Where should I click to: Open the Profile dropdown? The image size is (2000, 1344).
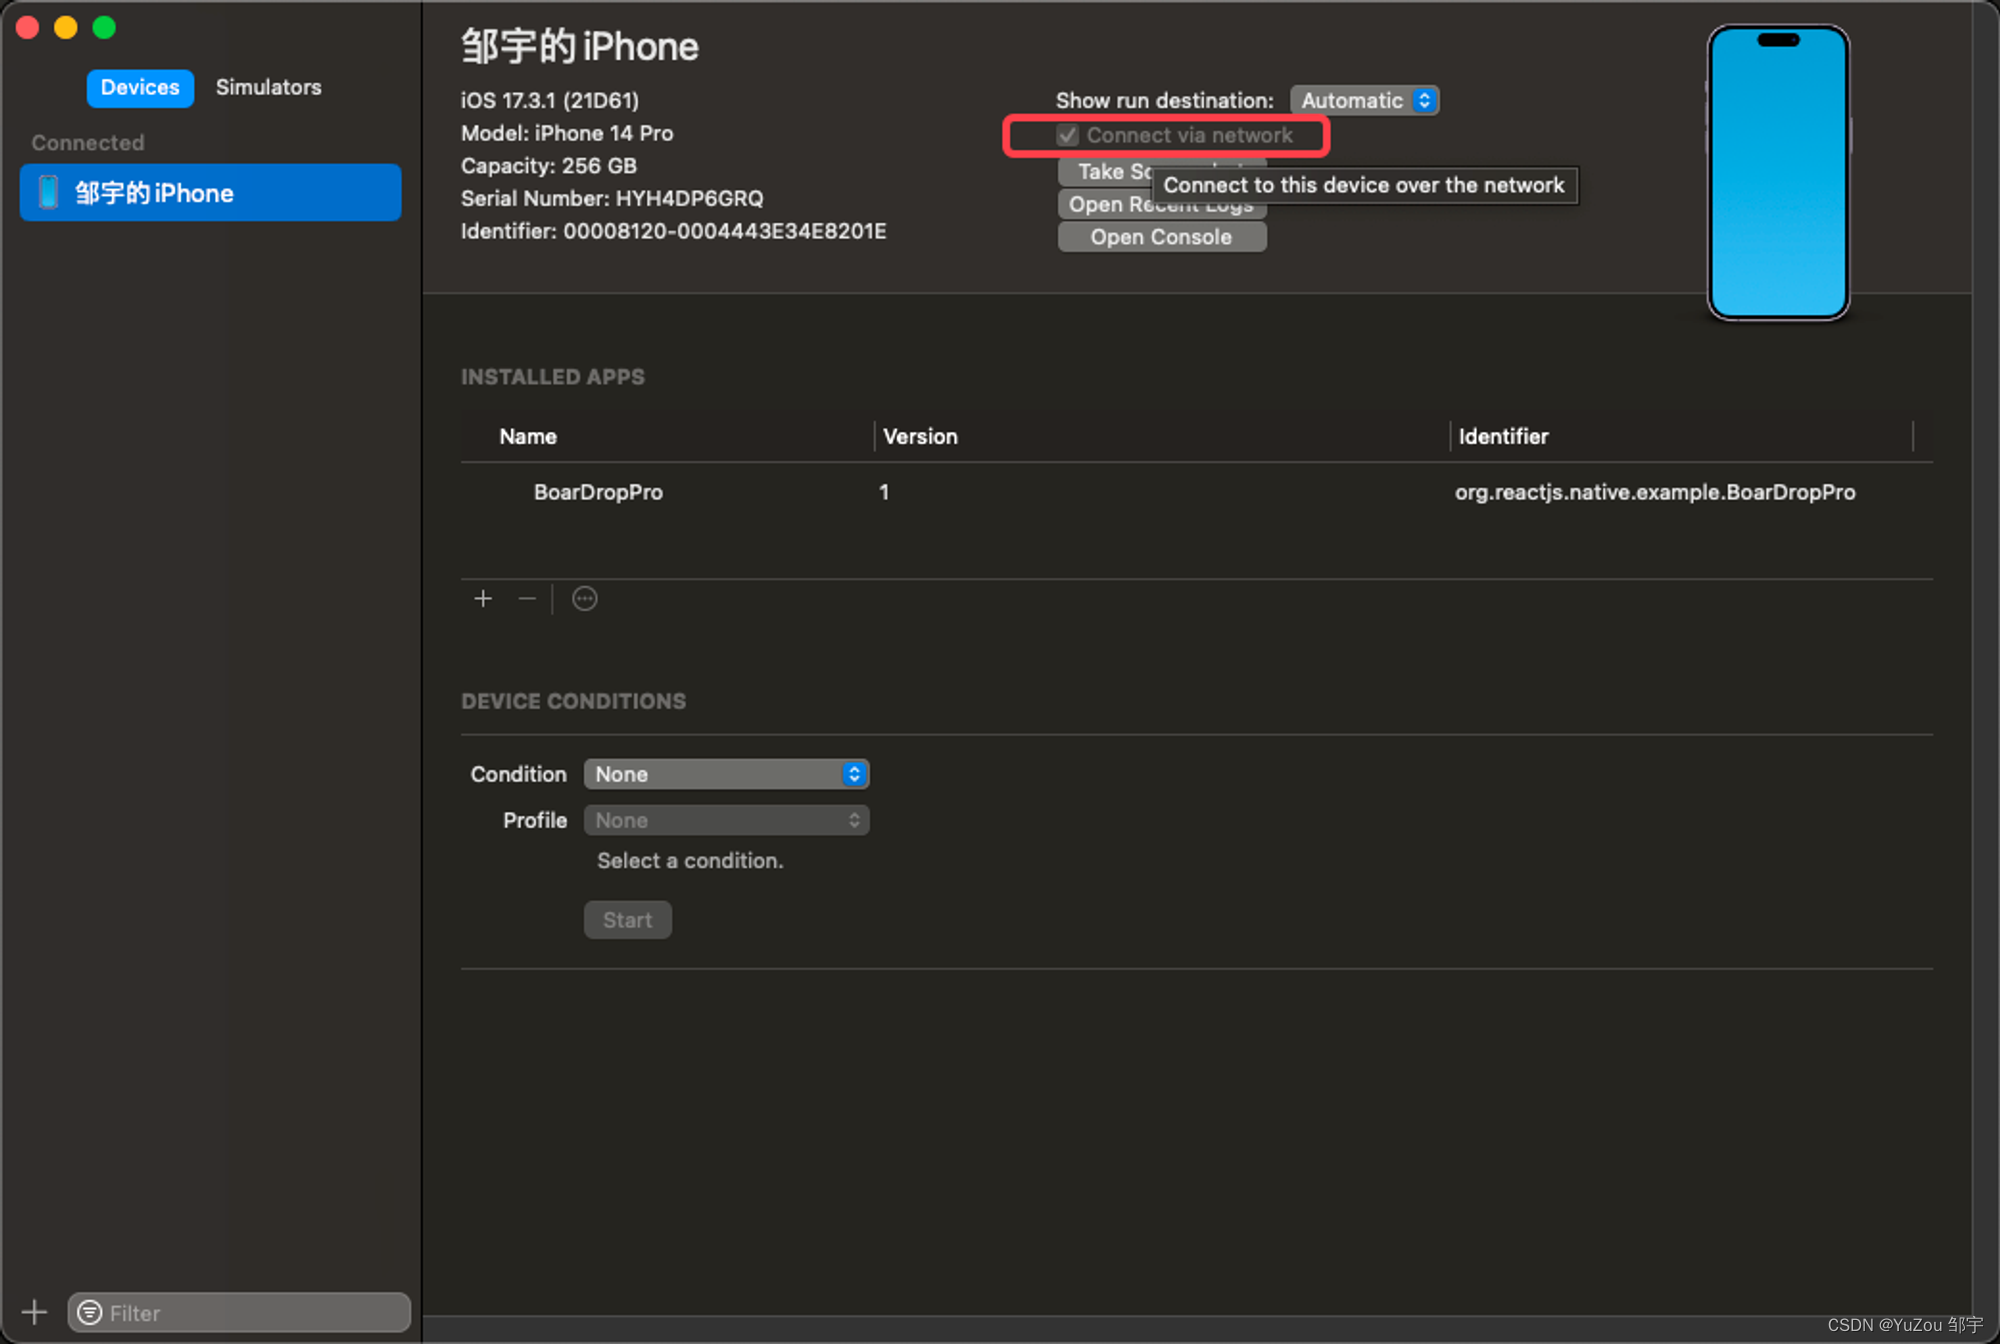726,820
